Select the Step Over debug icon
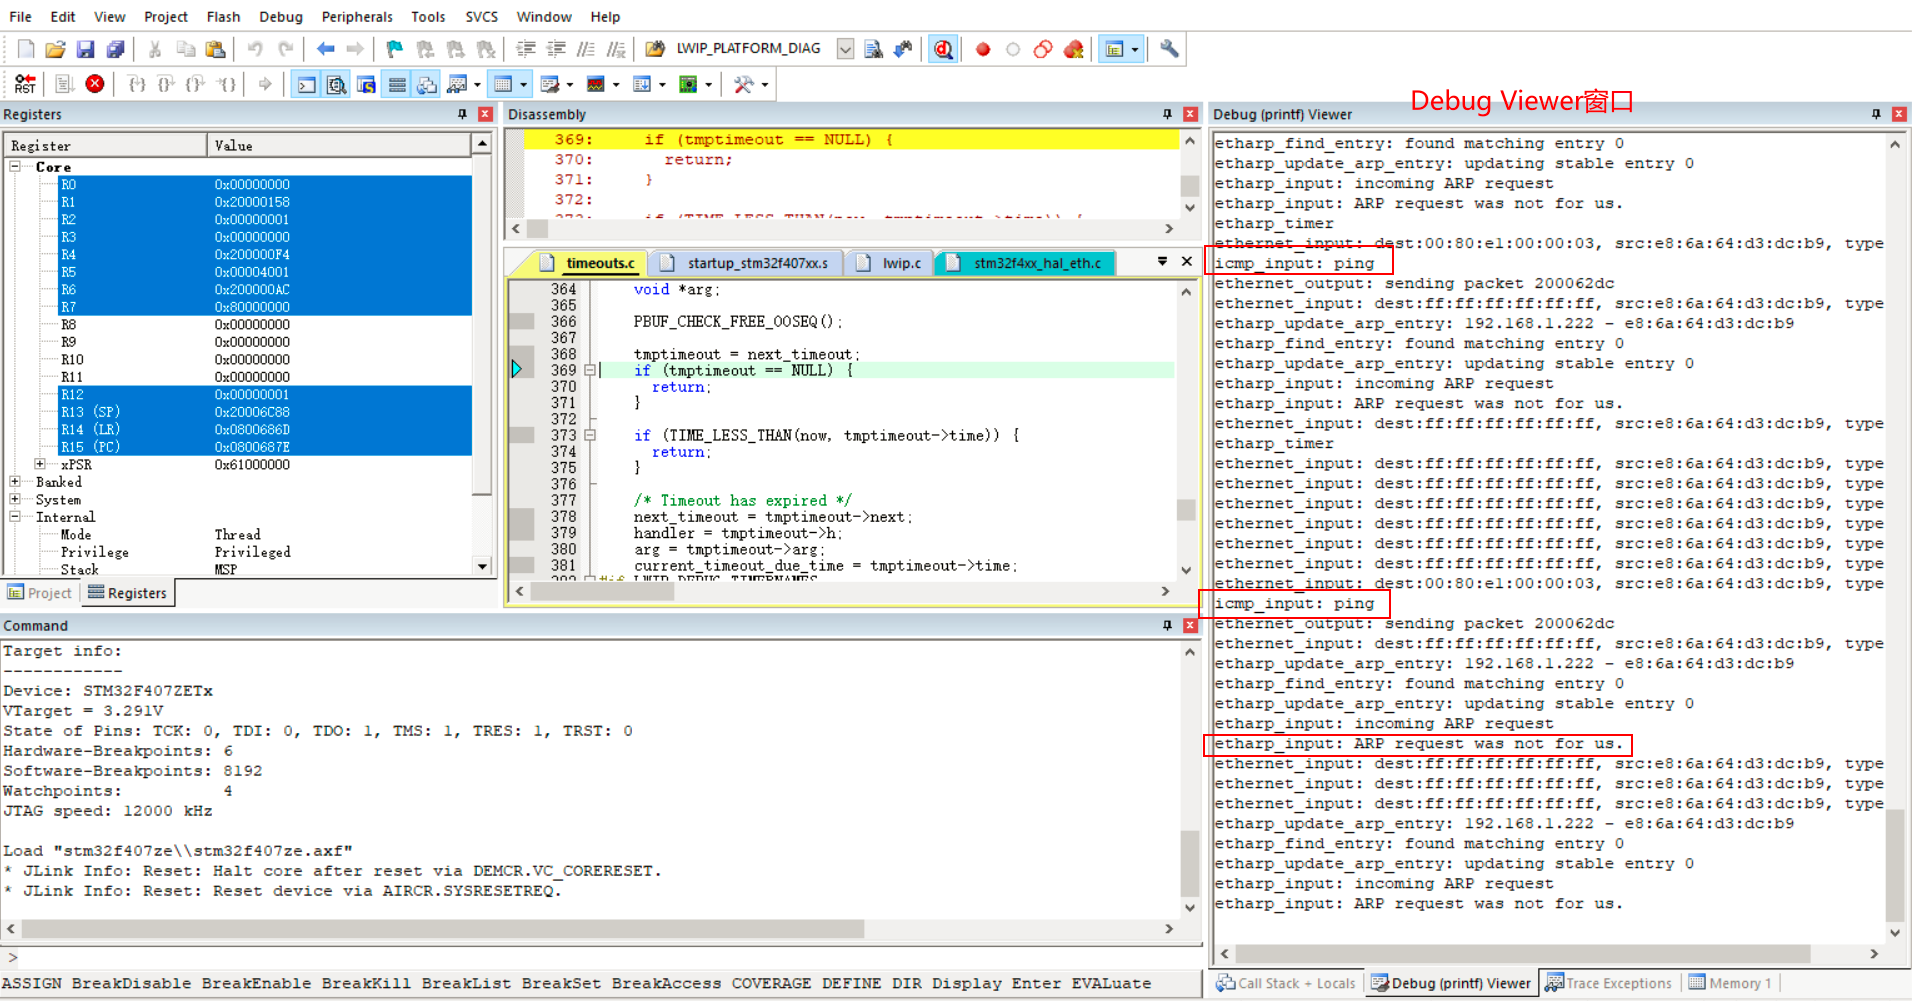 tap(164, 83)
